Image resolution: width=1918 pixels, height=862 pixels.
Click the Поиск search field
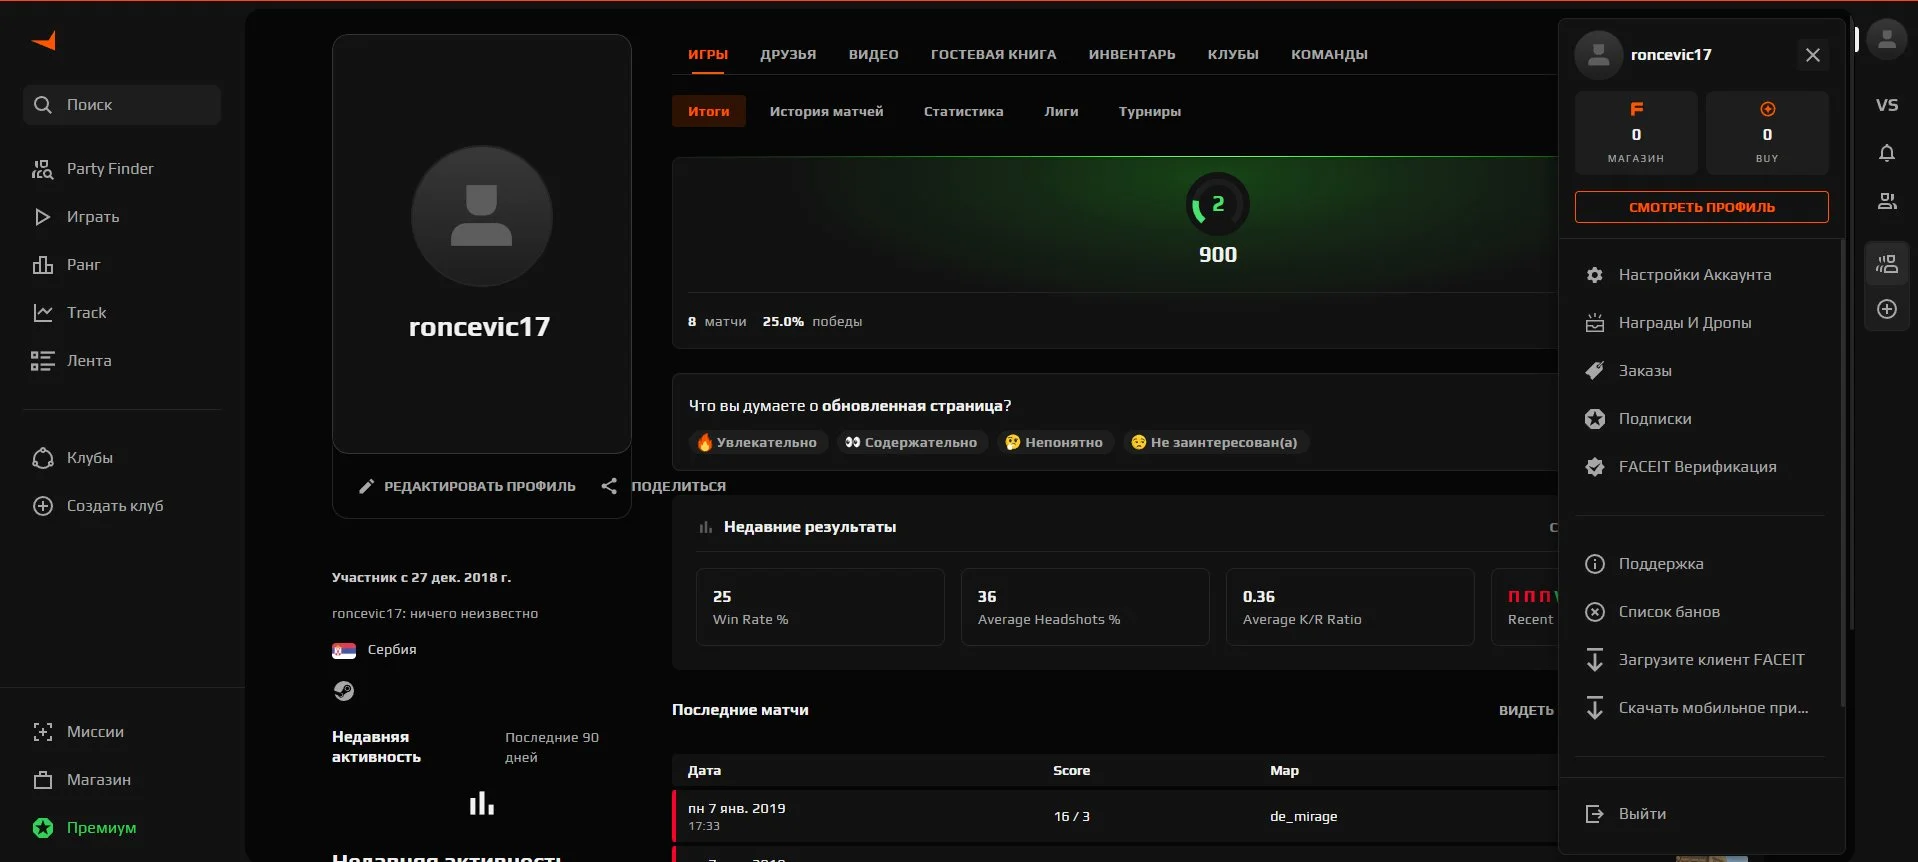(x=122, y=105)
